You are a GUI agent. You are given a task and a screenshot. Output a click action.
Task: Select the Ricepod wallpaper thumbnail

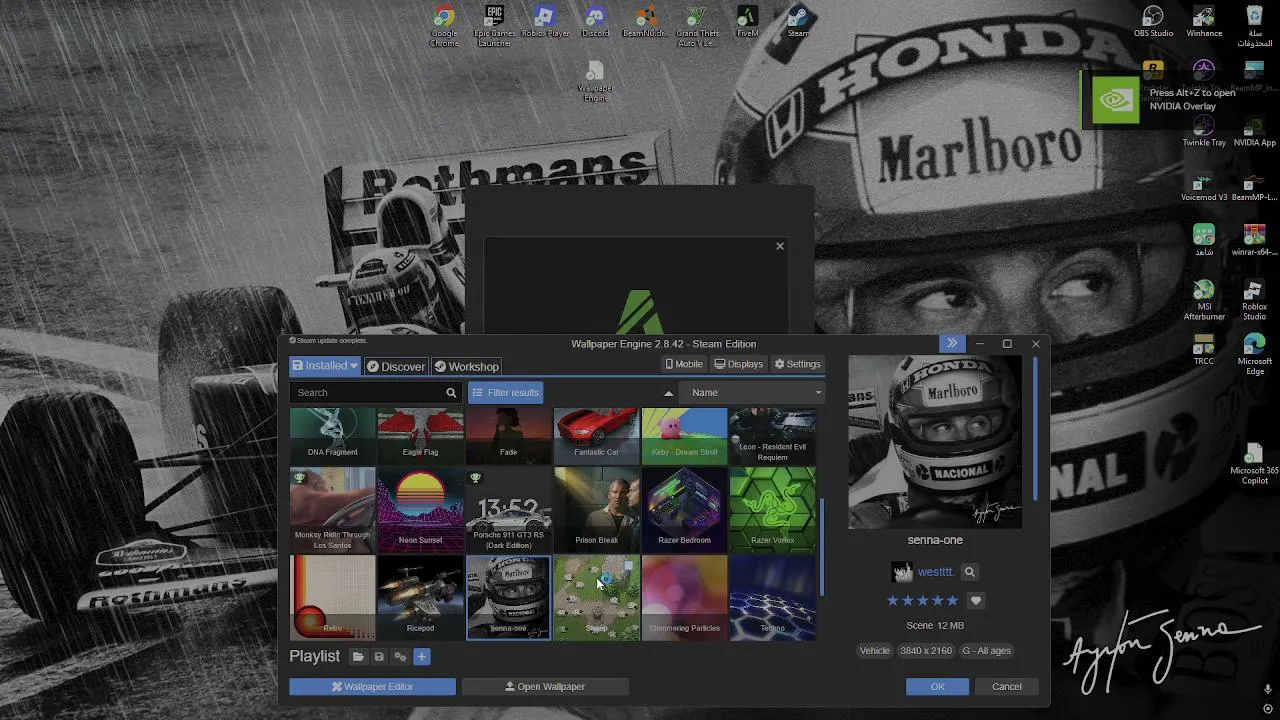tap(420, 597)
